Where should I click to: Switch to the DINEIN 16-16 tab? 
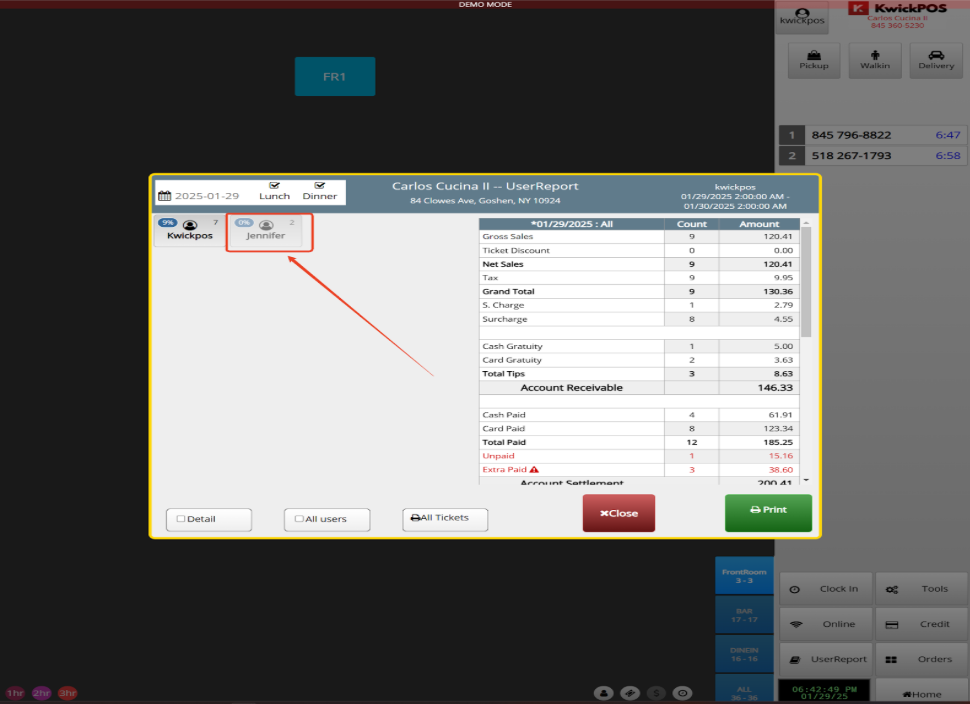point(744,655)
